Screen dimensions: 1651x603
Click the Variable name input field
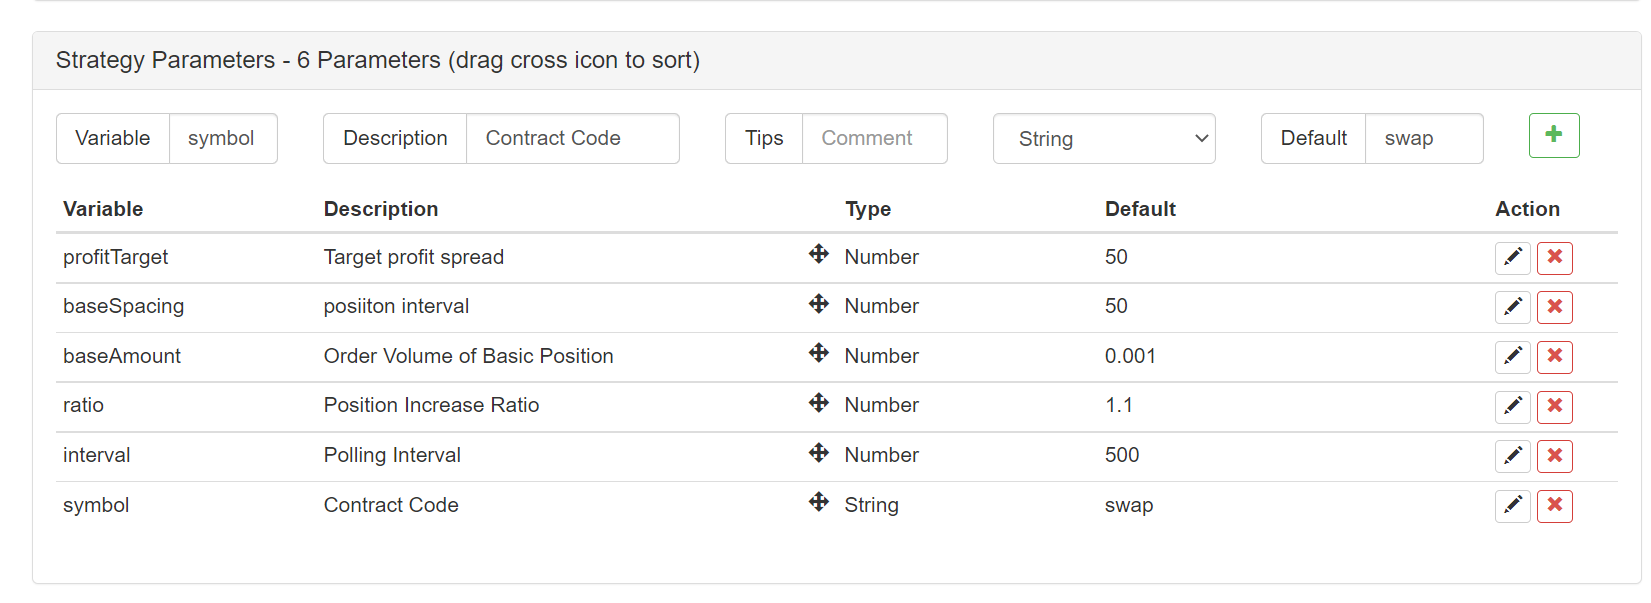[x=222, y=139]
